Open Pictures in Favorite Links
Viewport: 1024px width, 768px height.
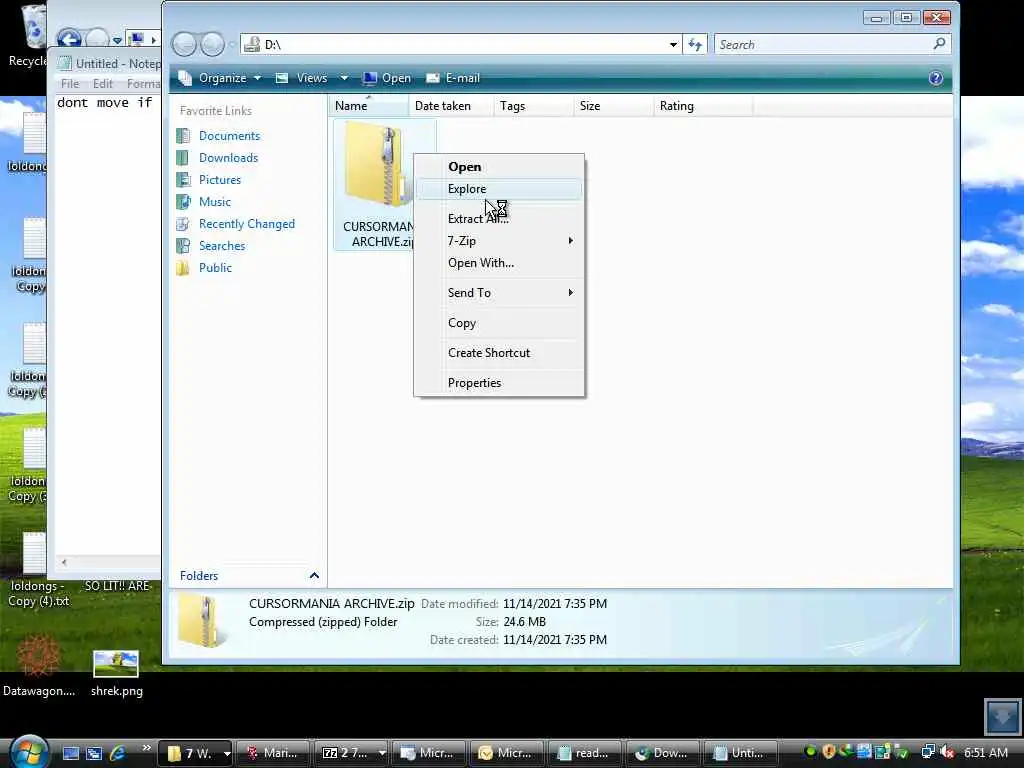click(x=219, y=180)
